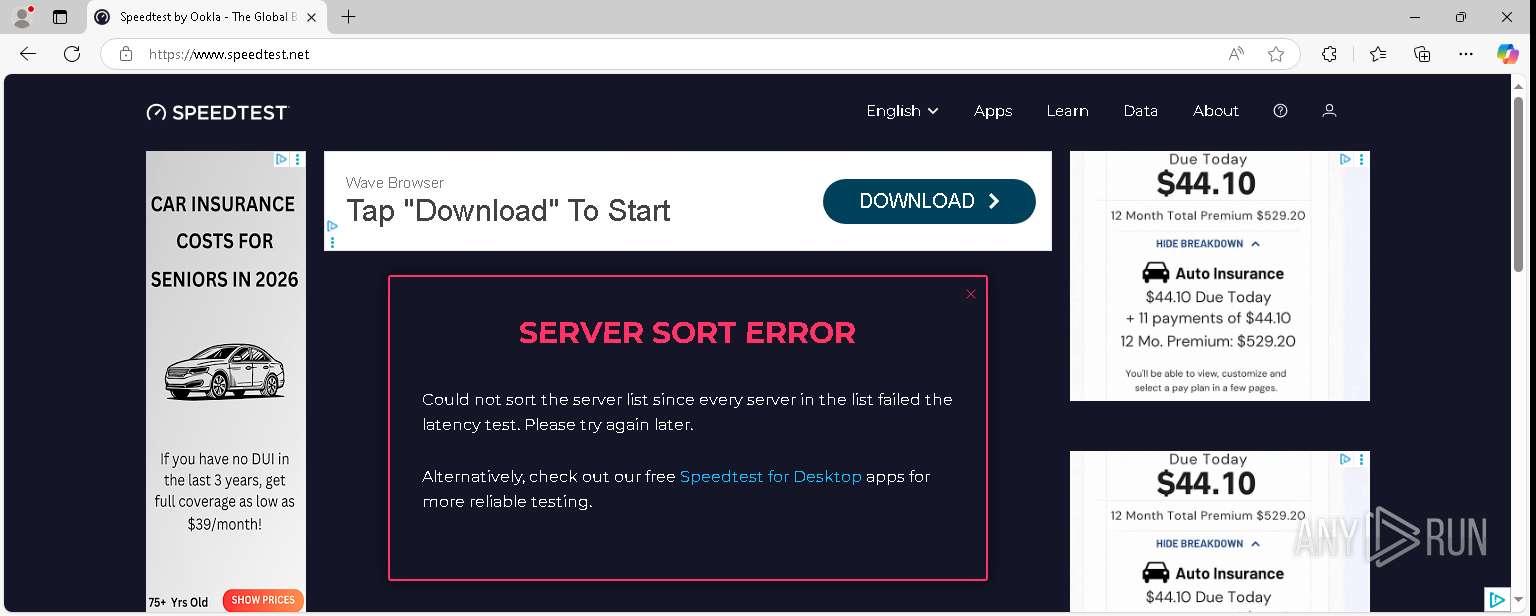Open a new browser tab

348,17
